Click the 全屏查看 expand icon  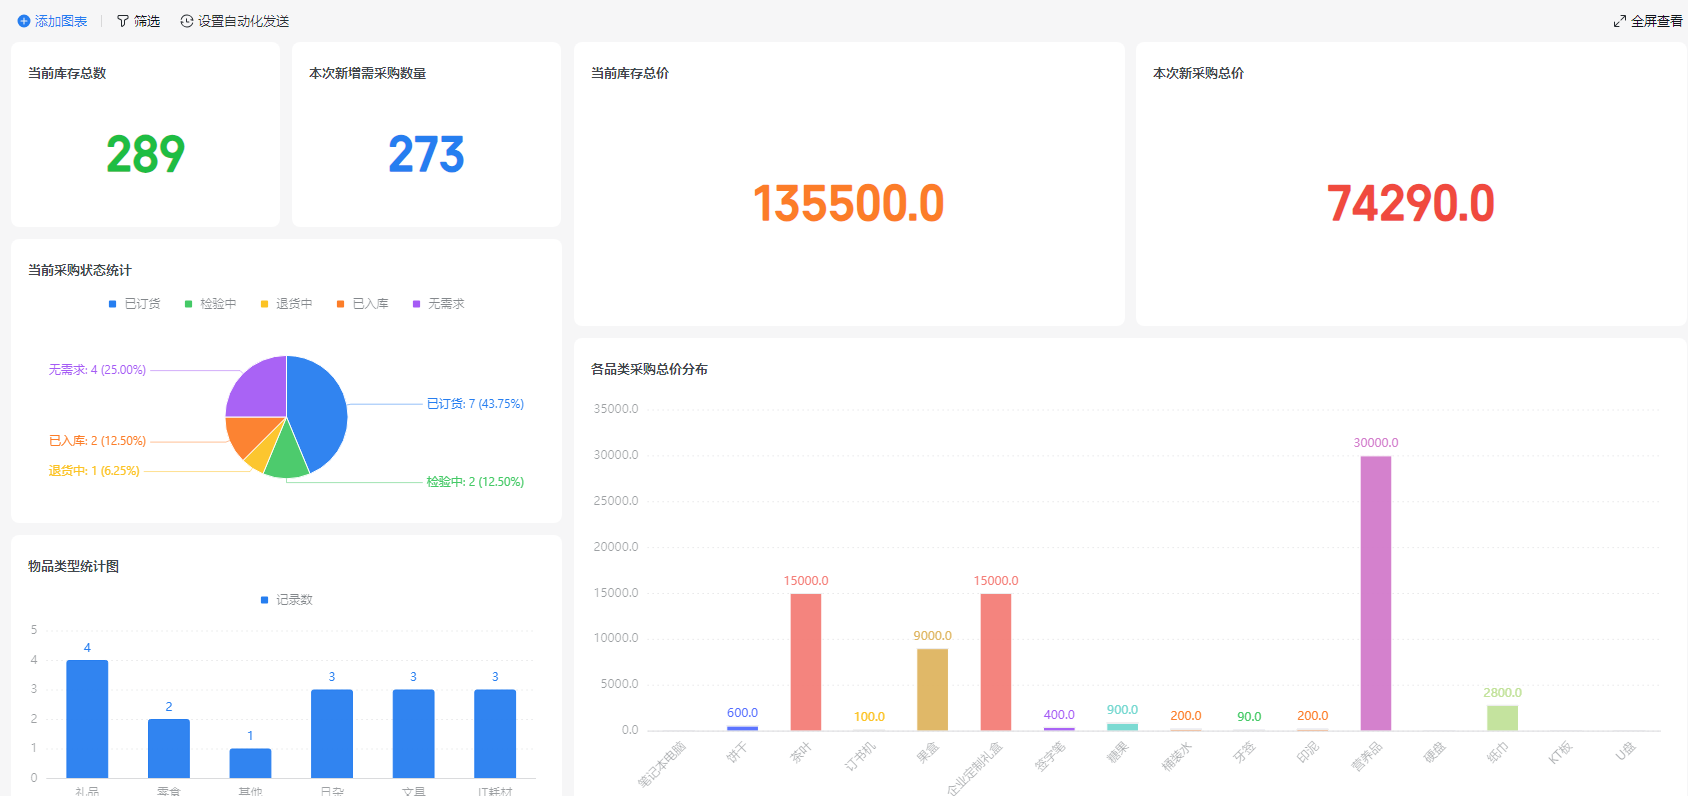tap(1620, 21)
